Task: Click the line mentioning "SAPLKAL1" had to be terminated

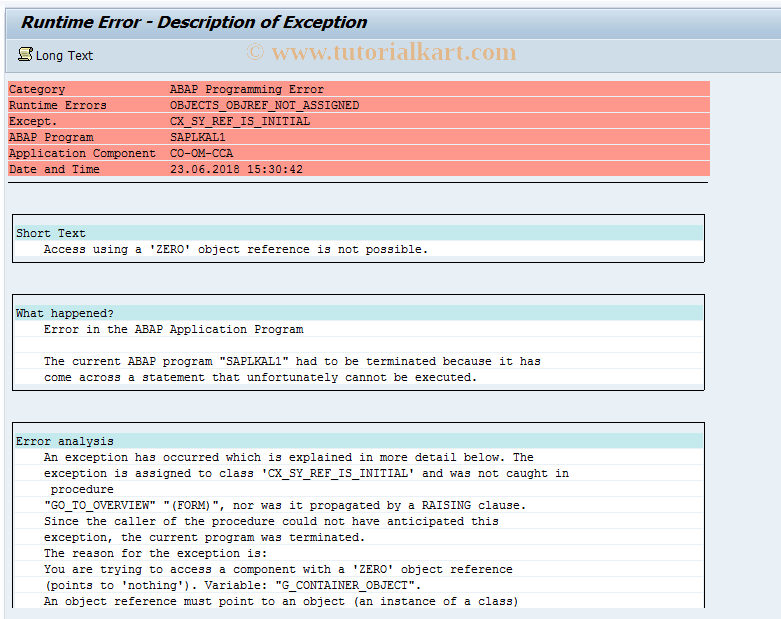Action: pyautogui.click(x=292, y=361)
